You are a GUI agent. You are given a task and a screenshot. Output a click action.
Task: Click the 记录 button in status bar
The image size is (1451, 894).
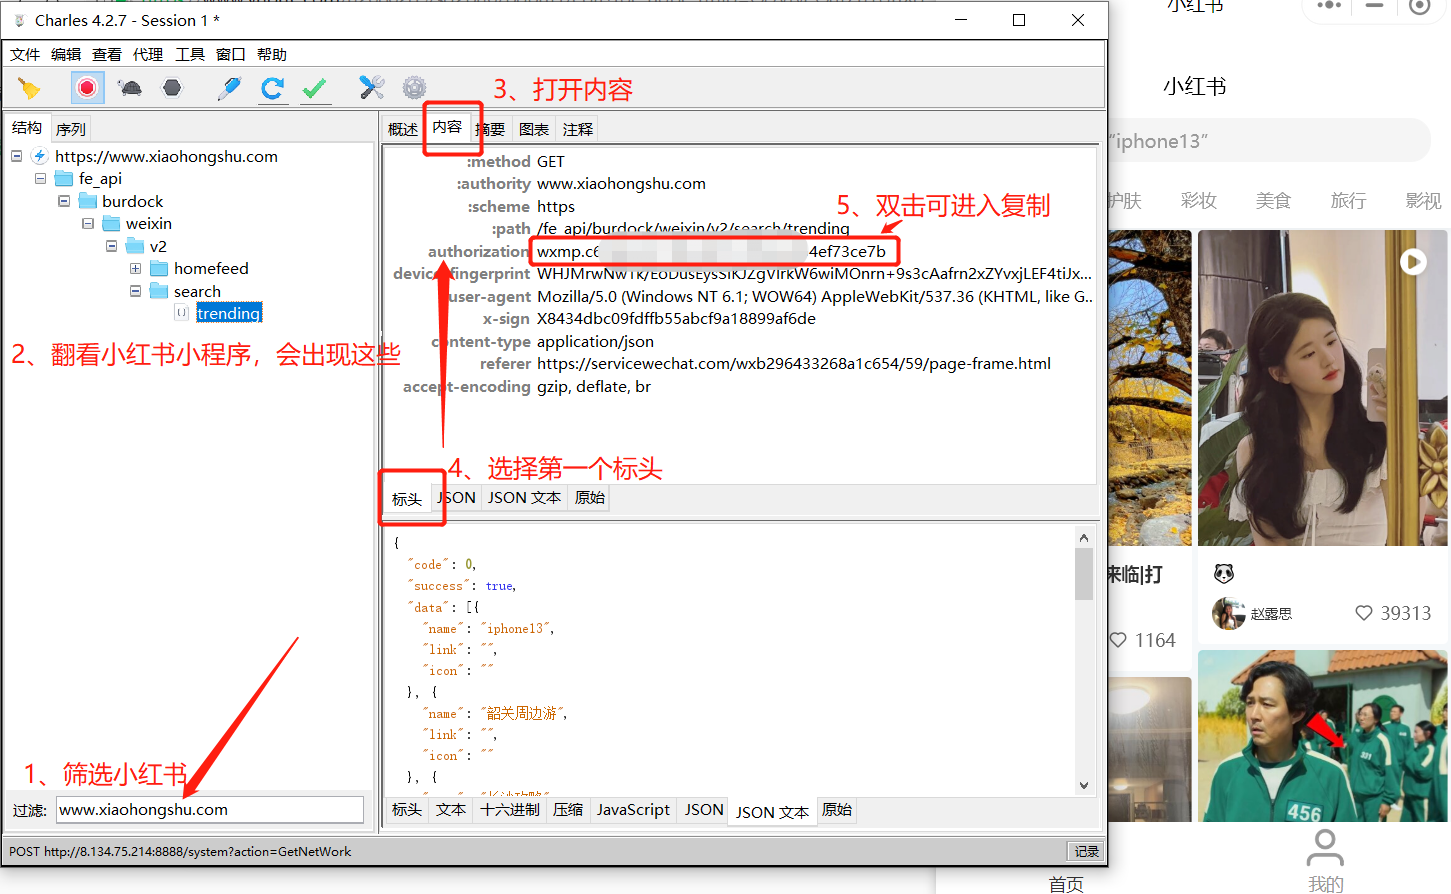point(1086,851)
